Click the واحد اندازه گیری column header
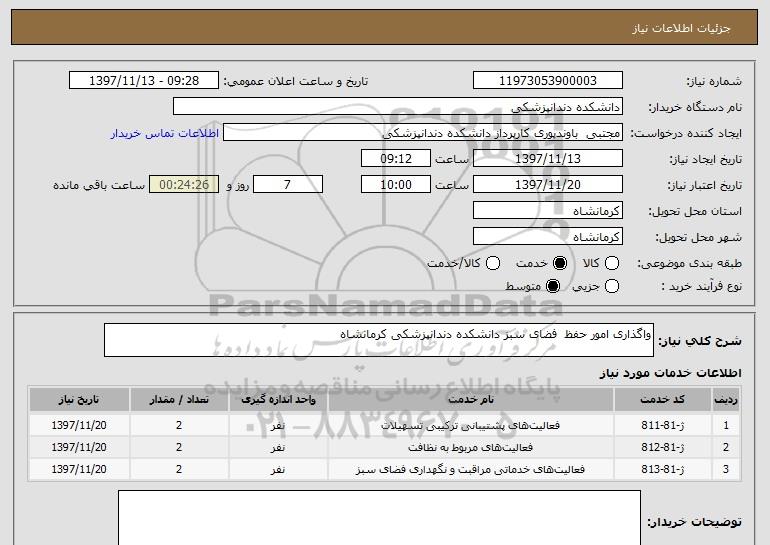 coord(278,400)
